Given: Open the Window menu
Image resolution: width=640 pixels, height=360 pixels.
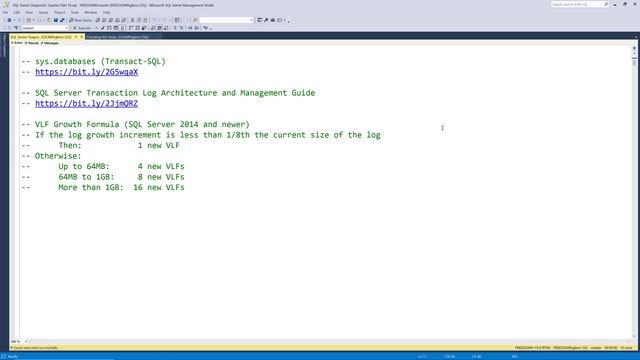Looking at the screenshot, I should (91, 12).
